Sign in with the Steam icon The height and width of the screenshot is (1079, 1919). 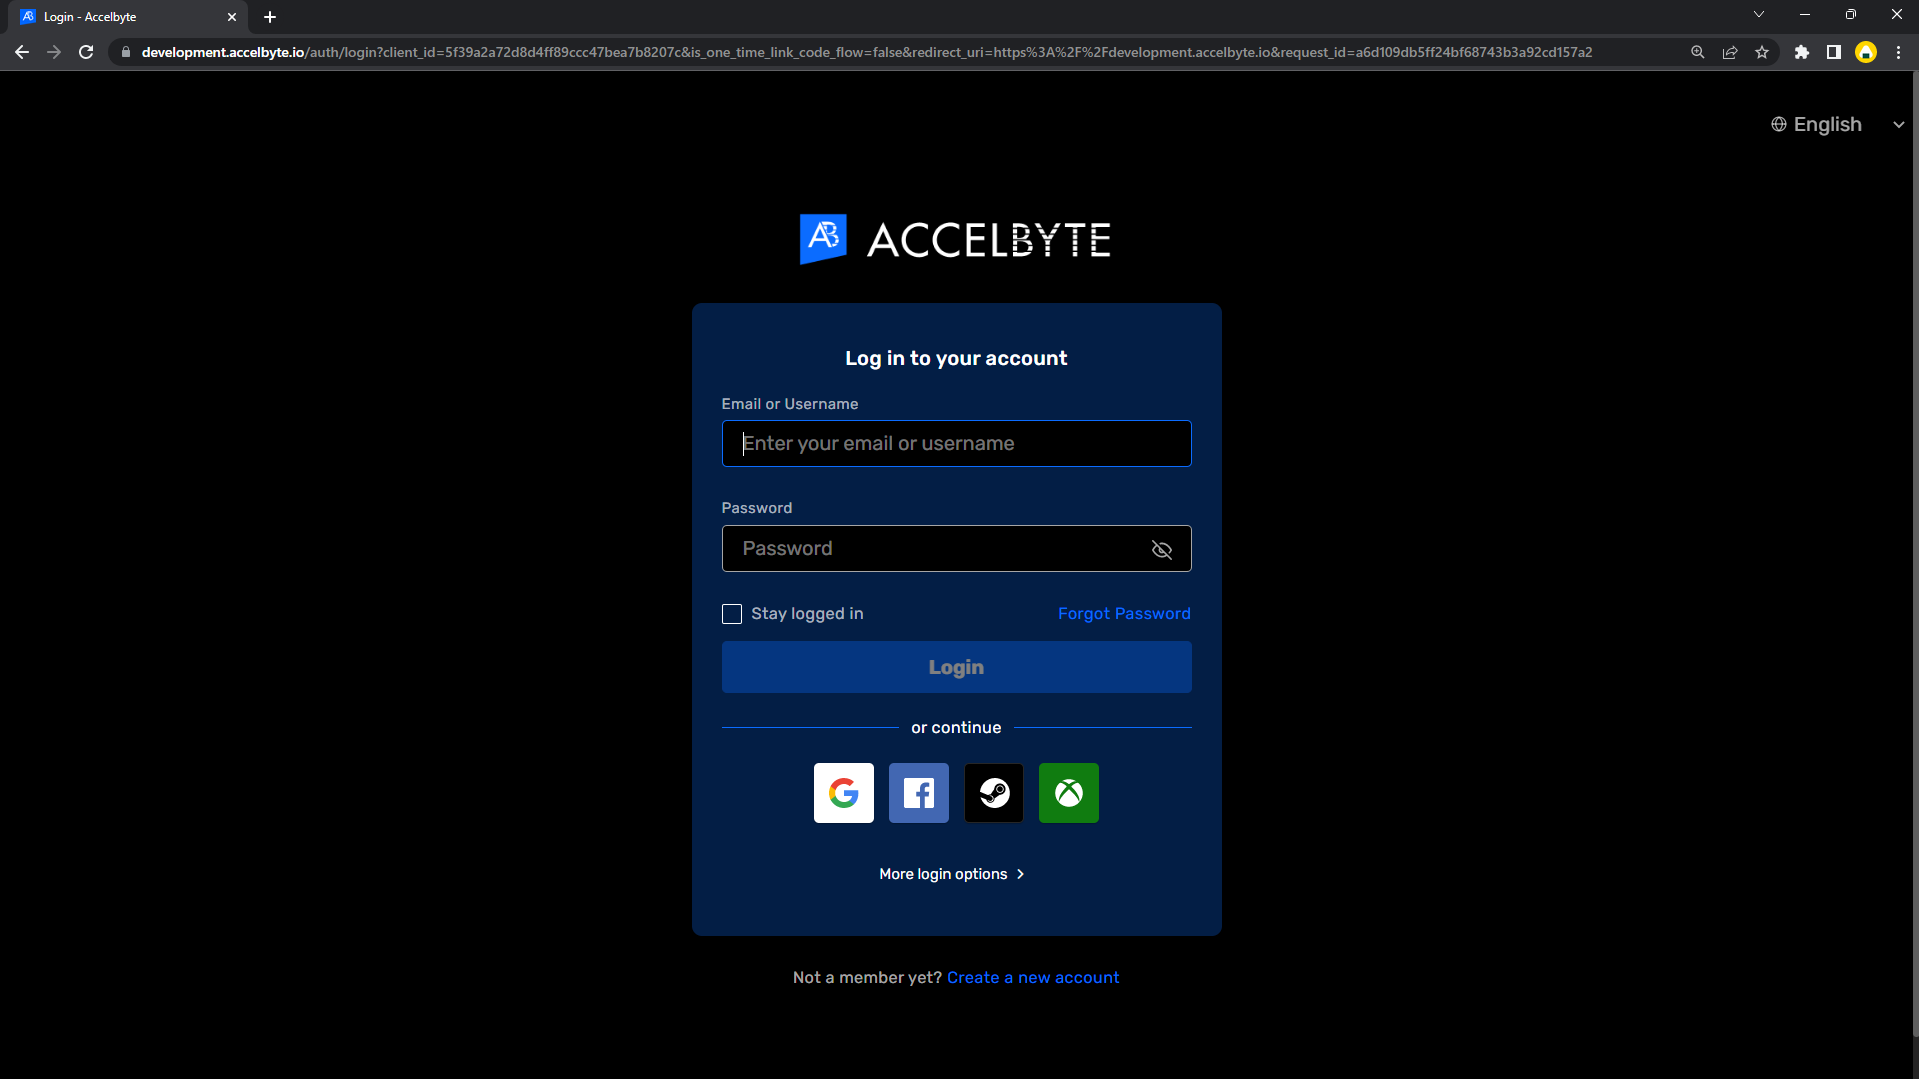click(993, 793)
